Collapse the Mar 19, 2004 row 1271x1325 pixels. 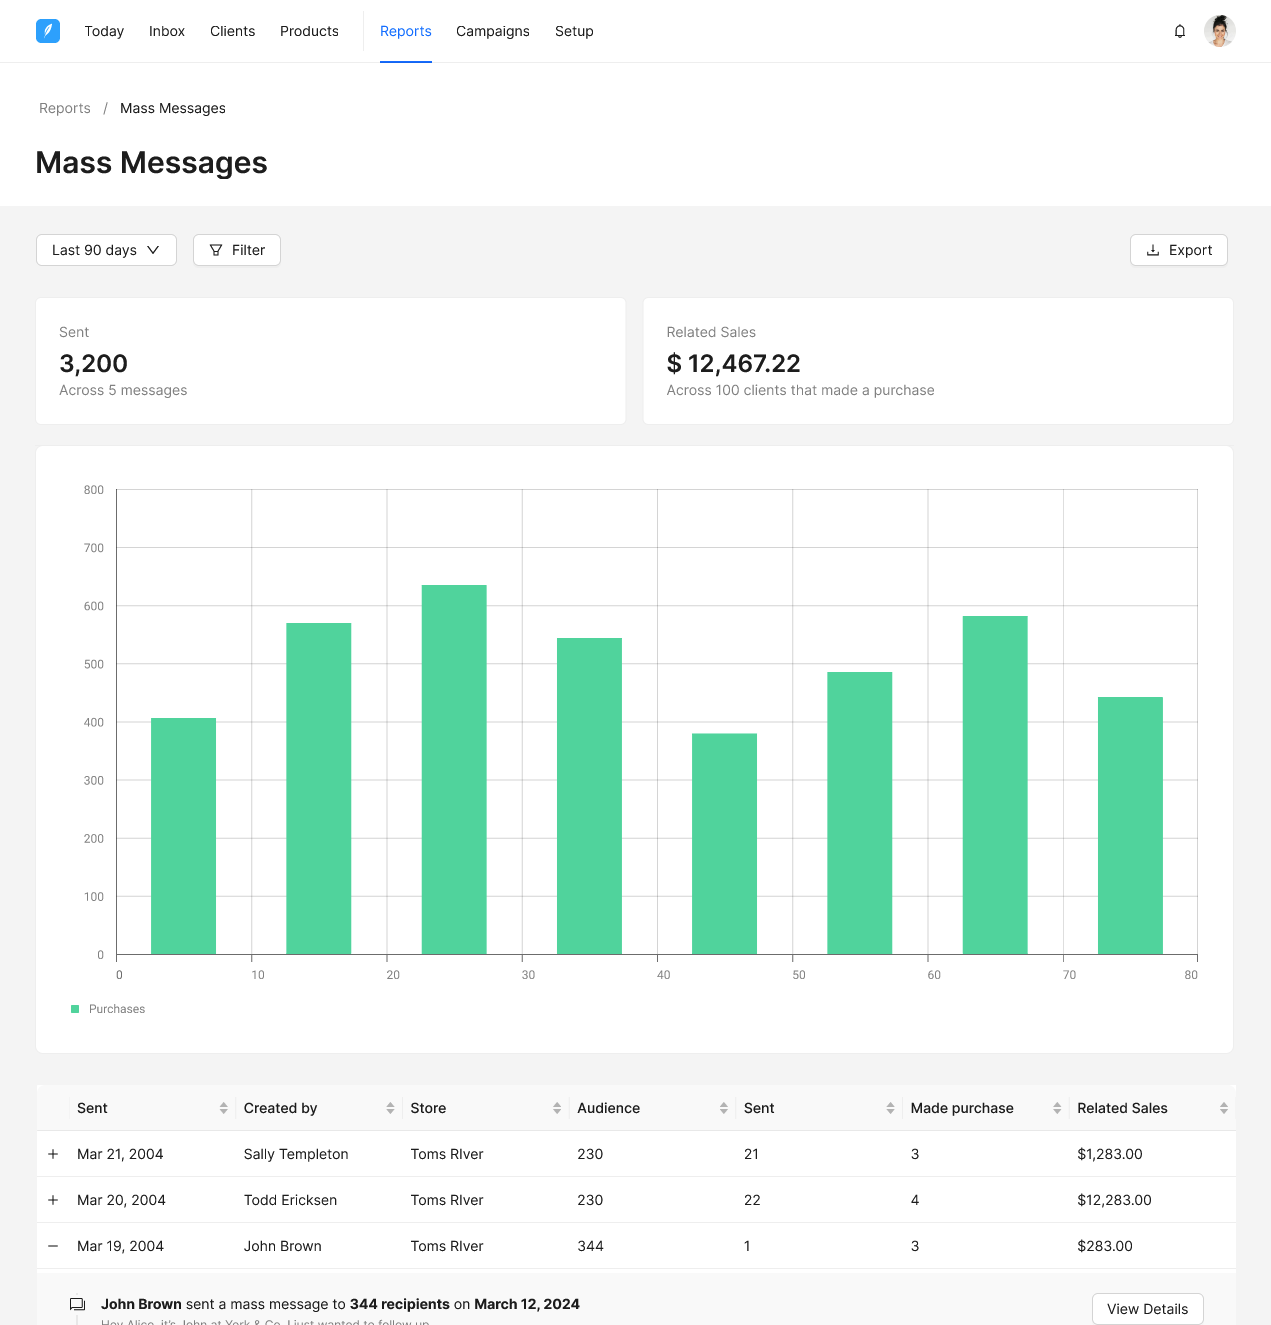(x=53, y=1246)
